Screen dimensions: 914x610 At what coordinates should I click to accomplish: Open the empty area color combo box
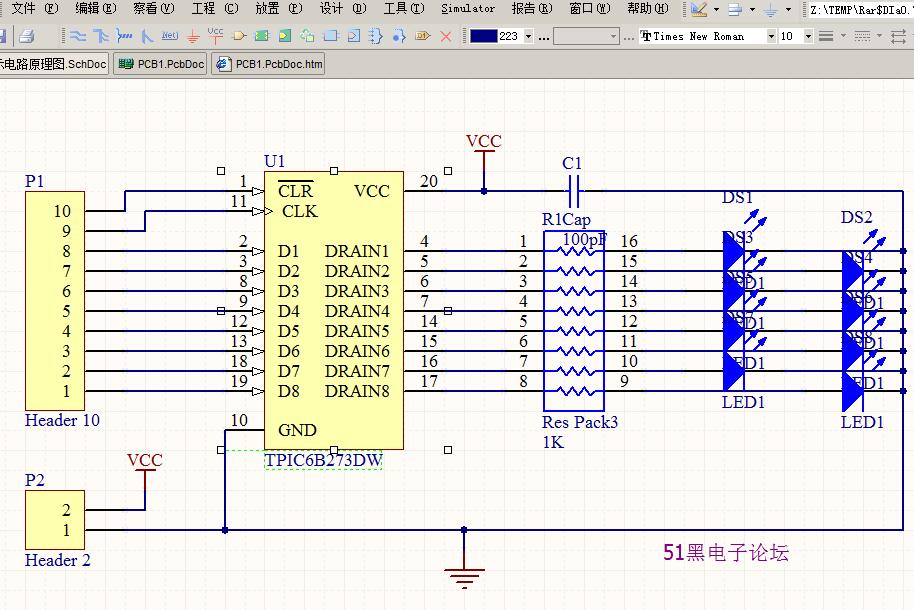click(586, 36)
